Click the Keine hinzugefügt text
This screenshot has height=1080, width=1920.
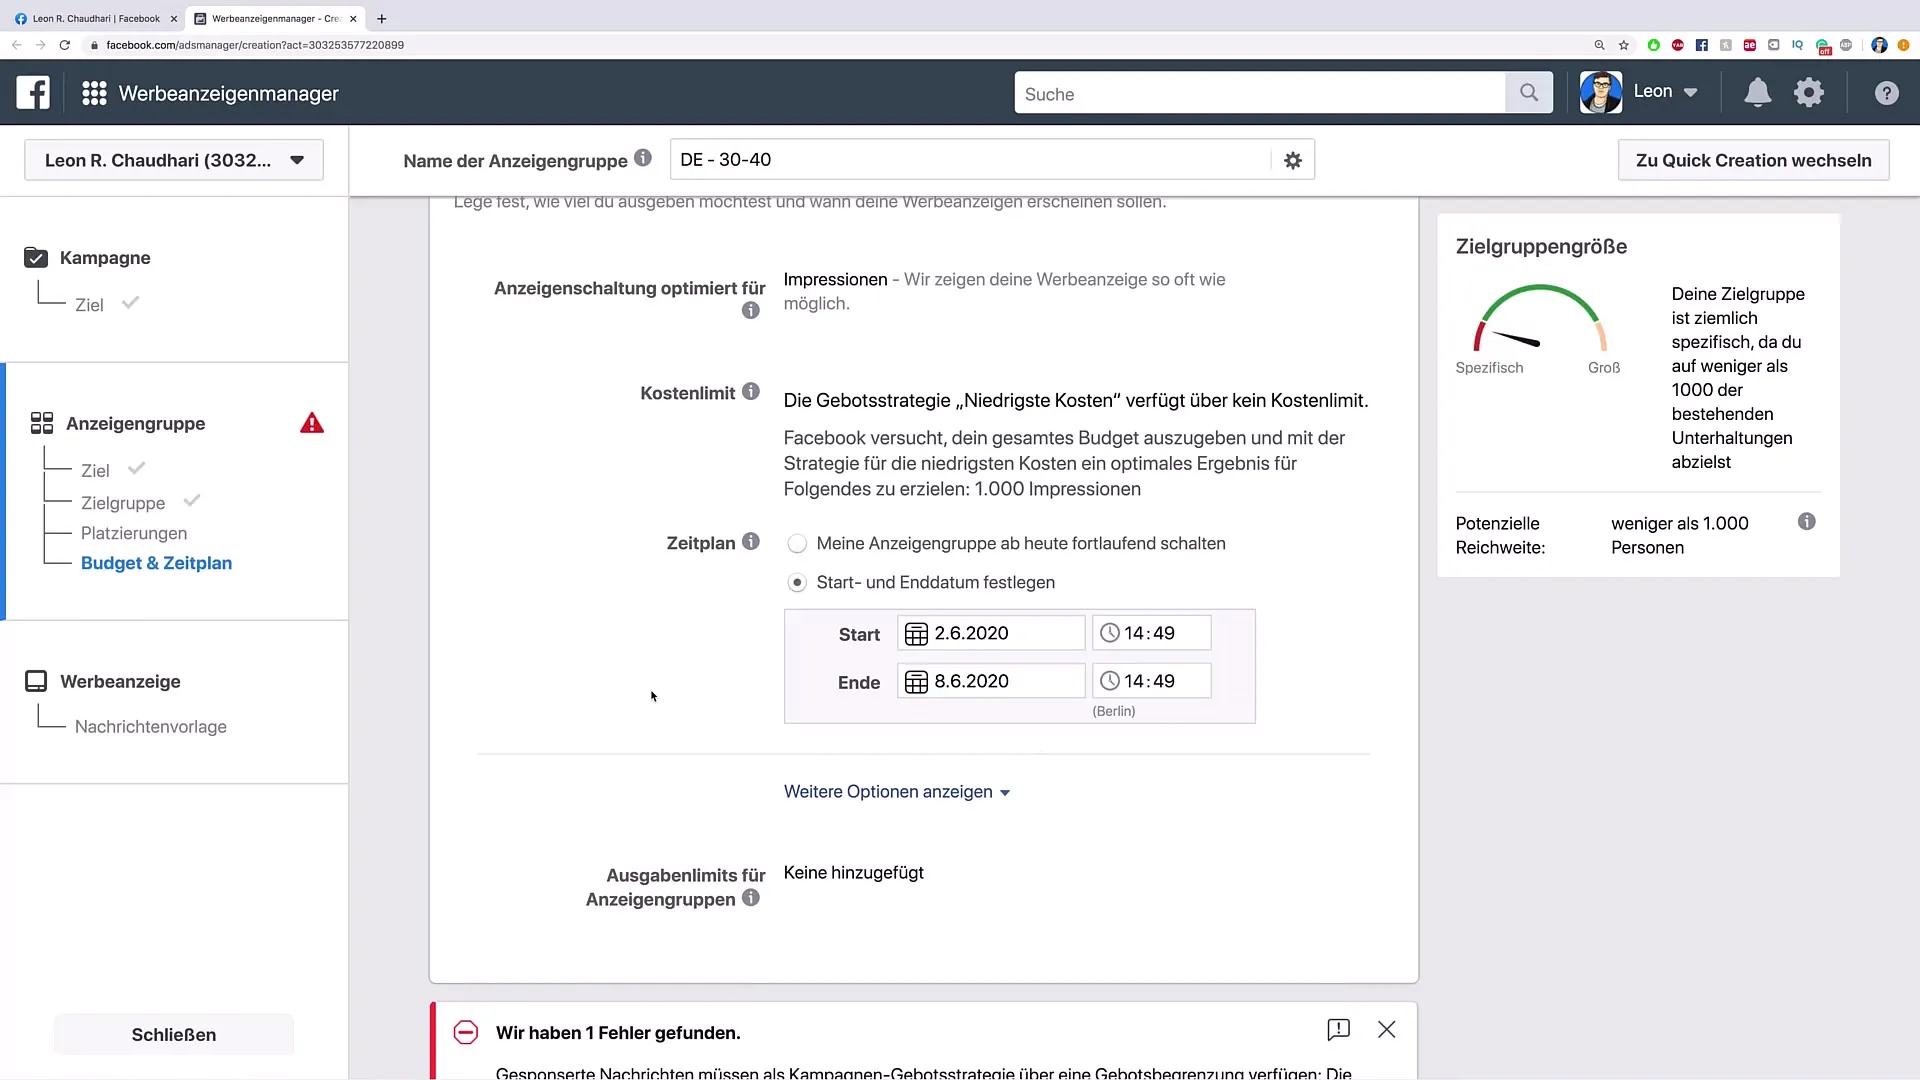point(854,873)
